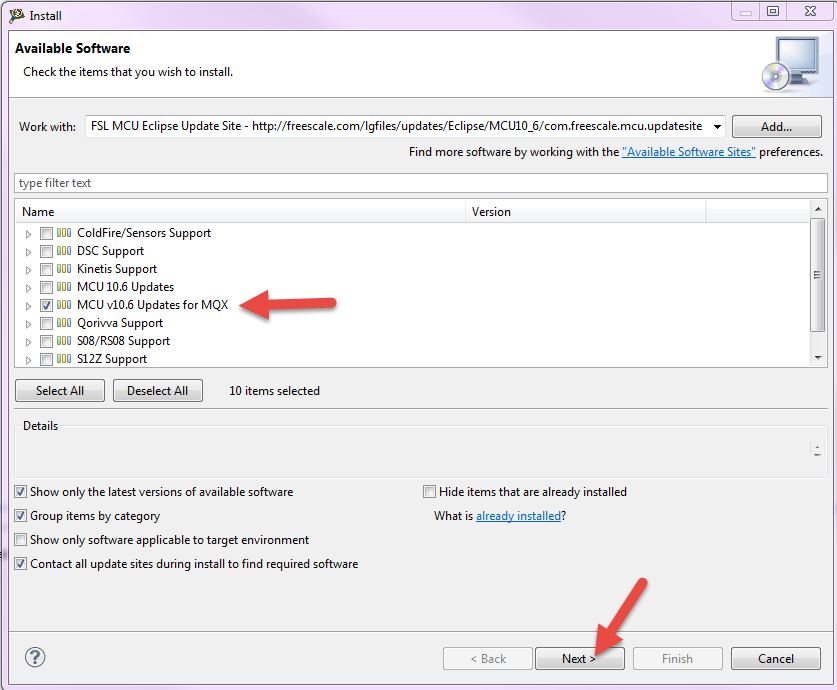This screenshot has height=690, width=837.
Task: Check the DSC Support checkbox
Action: click(46, 251)
